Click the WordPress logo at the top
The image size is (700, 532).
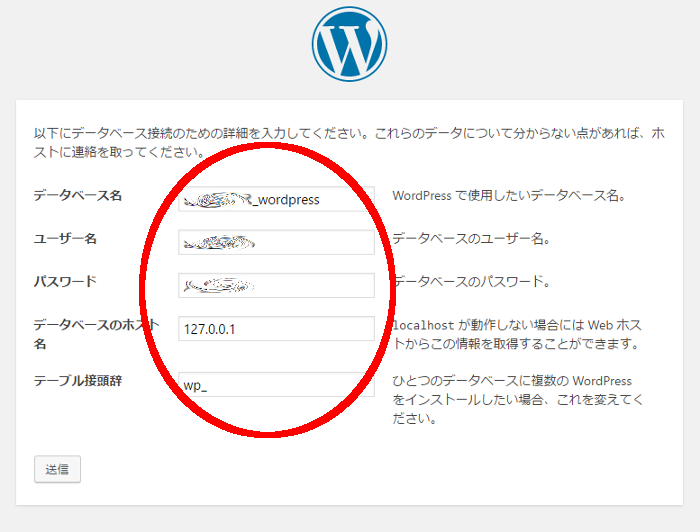(349, 45)
